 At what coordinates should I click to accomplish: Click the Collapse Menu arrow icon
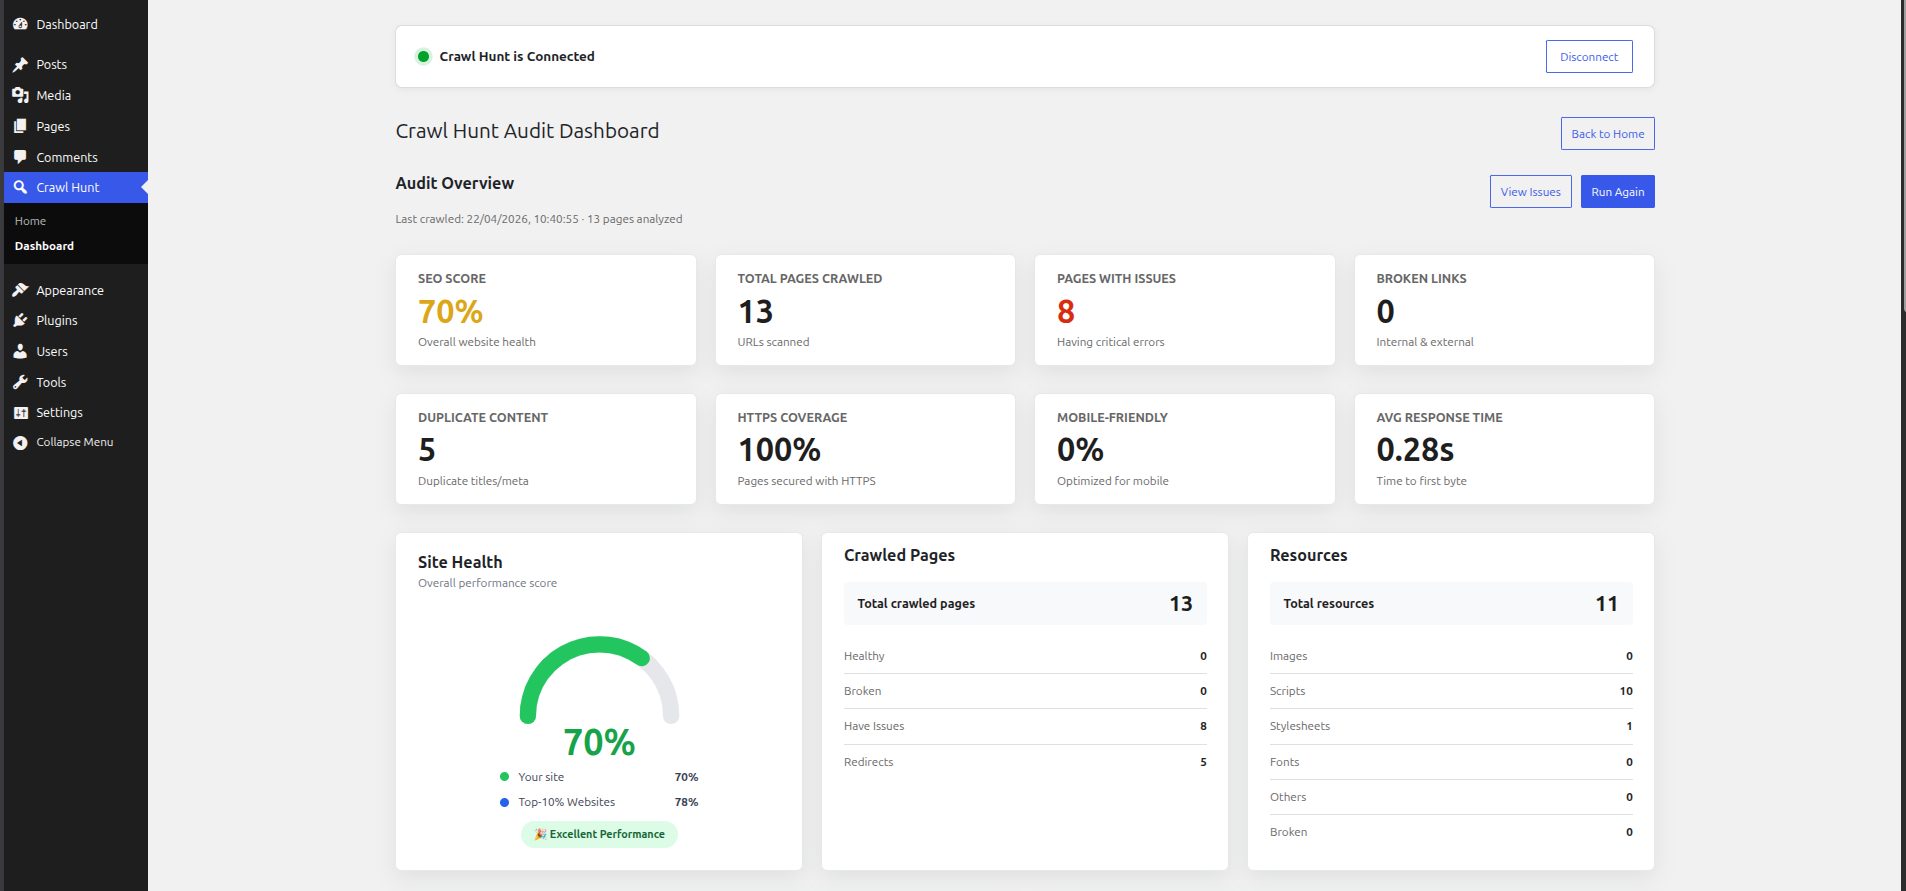(x=20, y=442)
